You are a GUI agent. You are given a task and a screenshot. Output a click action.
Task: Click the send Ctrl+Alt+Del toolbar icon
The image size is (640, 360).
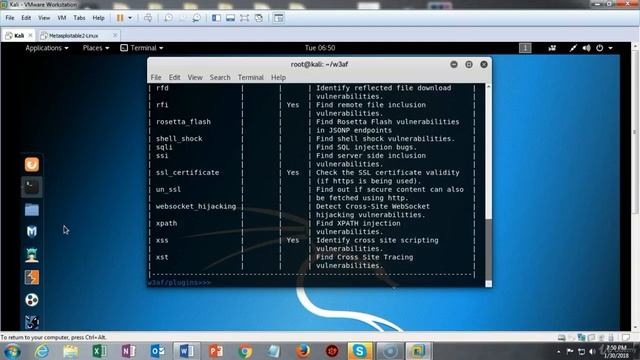tap(148, 18)
